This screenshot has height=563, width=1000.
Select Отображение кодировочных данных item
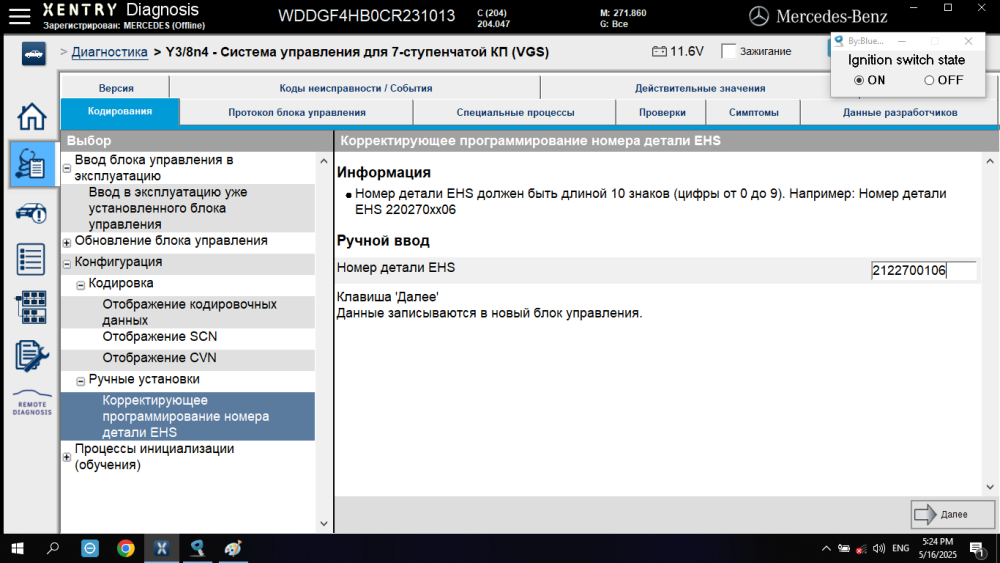coord(188,312)
